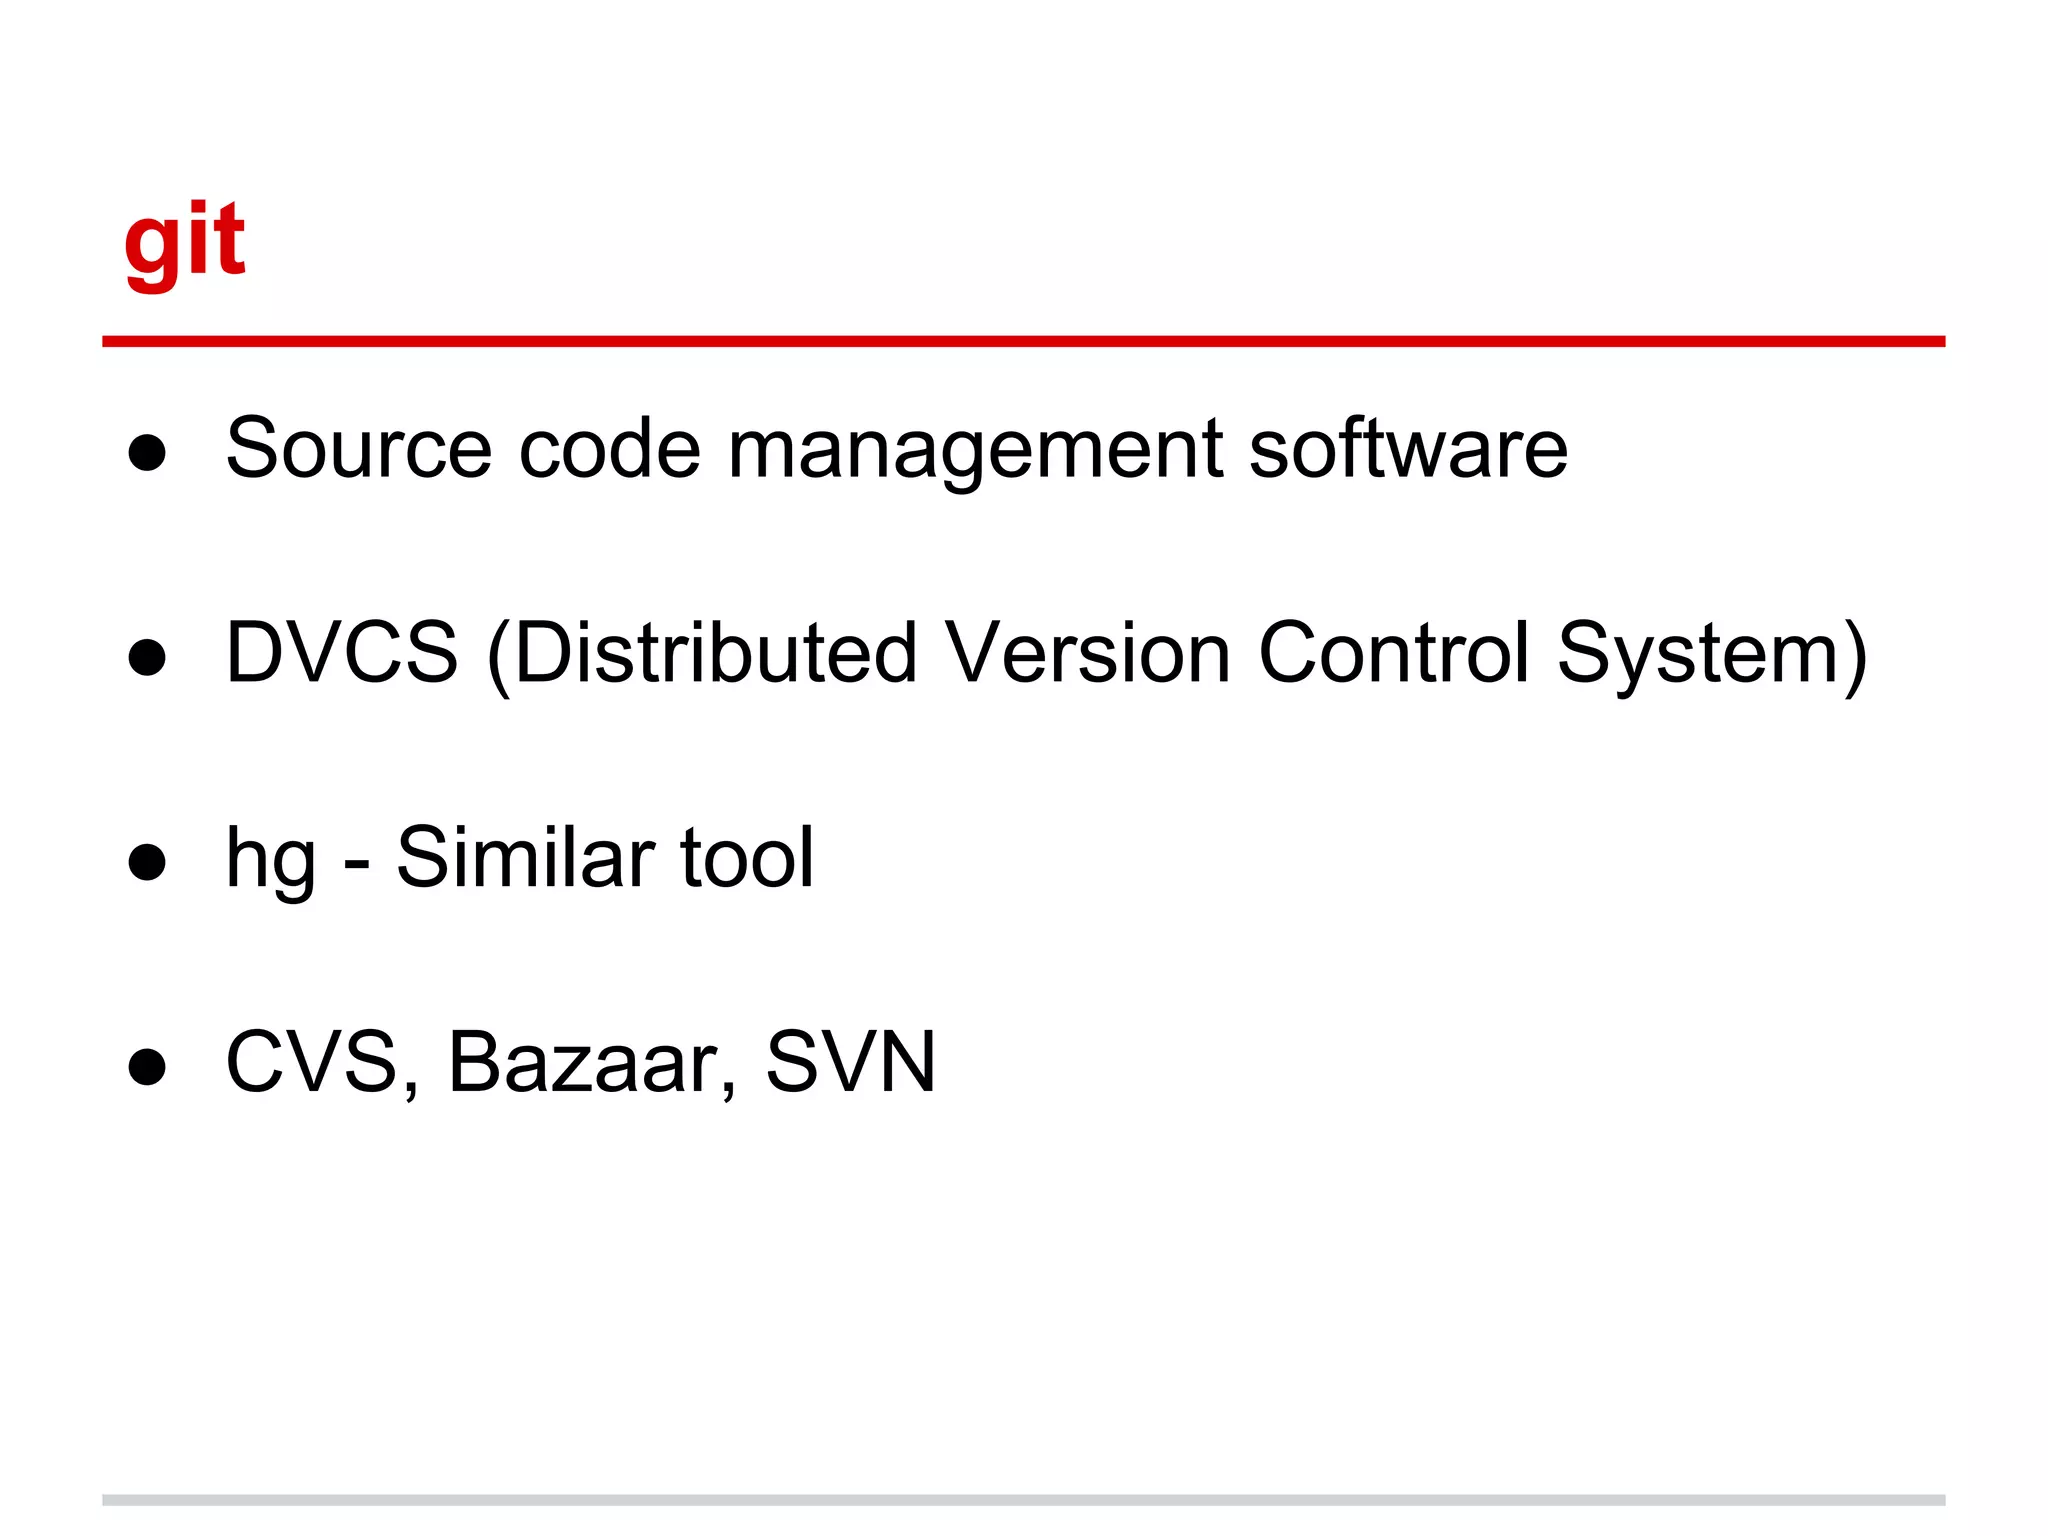The image size is (2048, 1536).
Task: Click the word 'Source' in the first bullet
Action: (x=358, y=449)
